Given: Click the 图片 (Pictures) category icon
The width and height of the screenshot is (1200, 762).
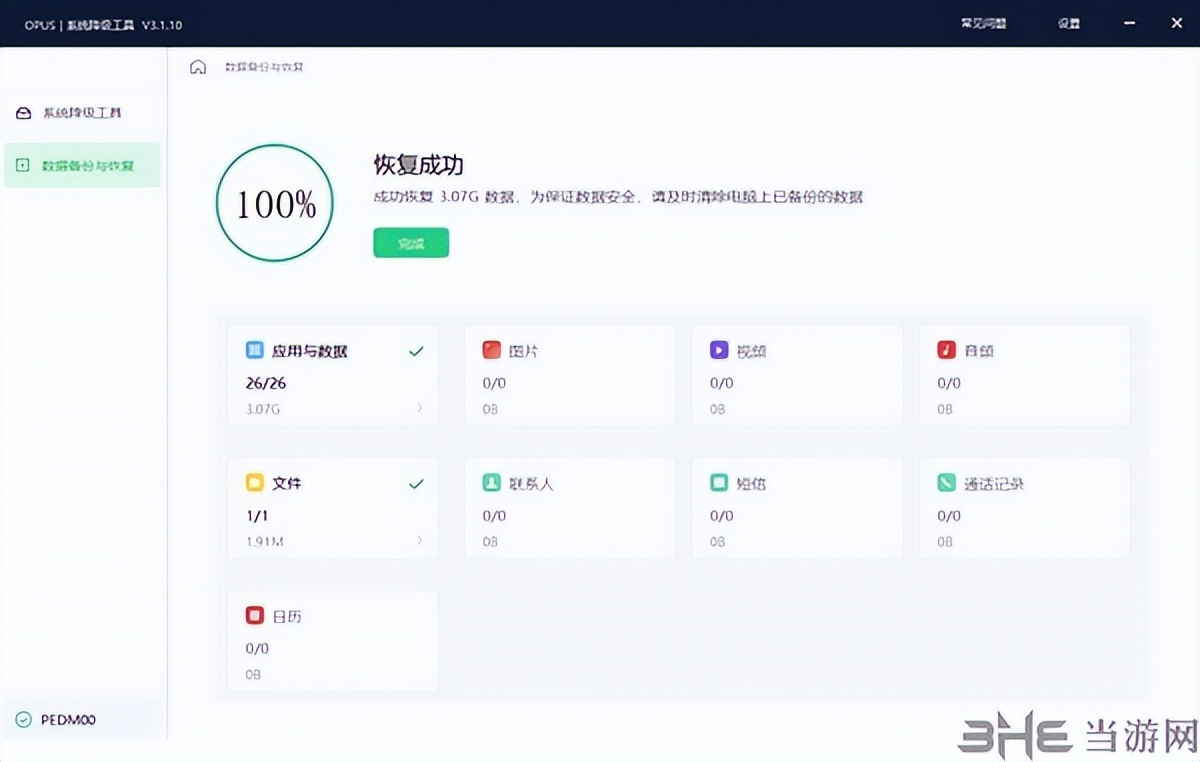Looking at the screenshot, I should 492,350.
